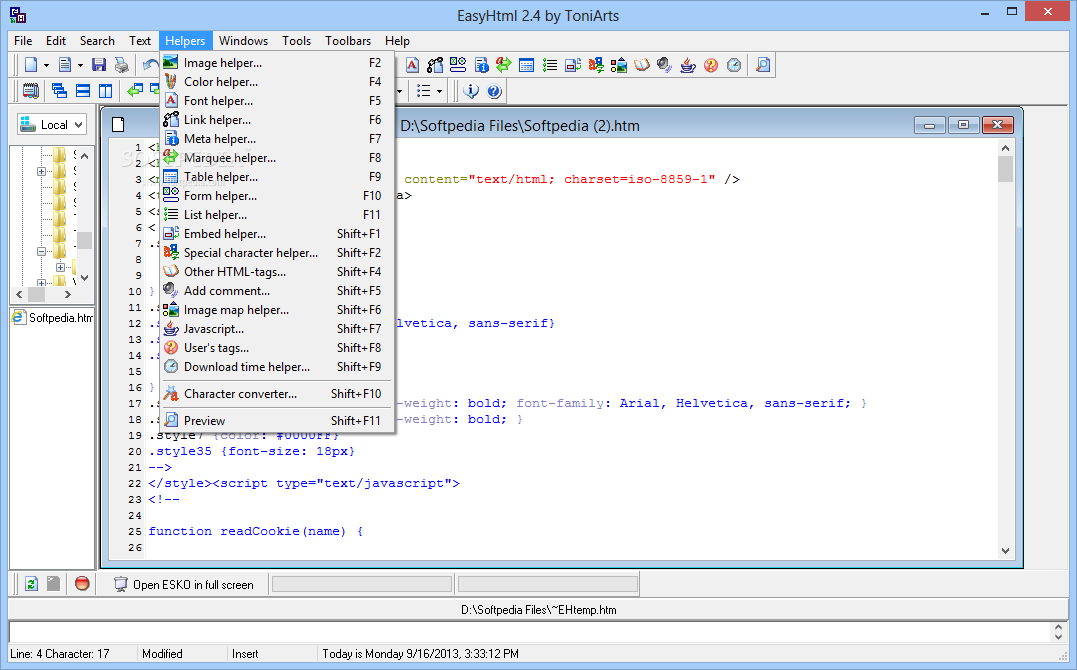Click the Javascript coffee cup toolbar icon

tap(688, 65)
